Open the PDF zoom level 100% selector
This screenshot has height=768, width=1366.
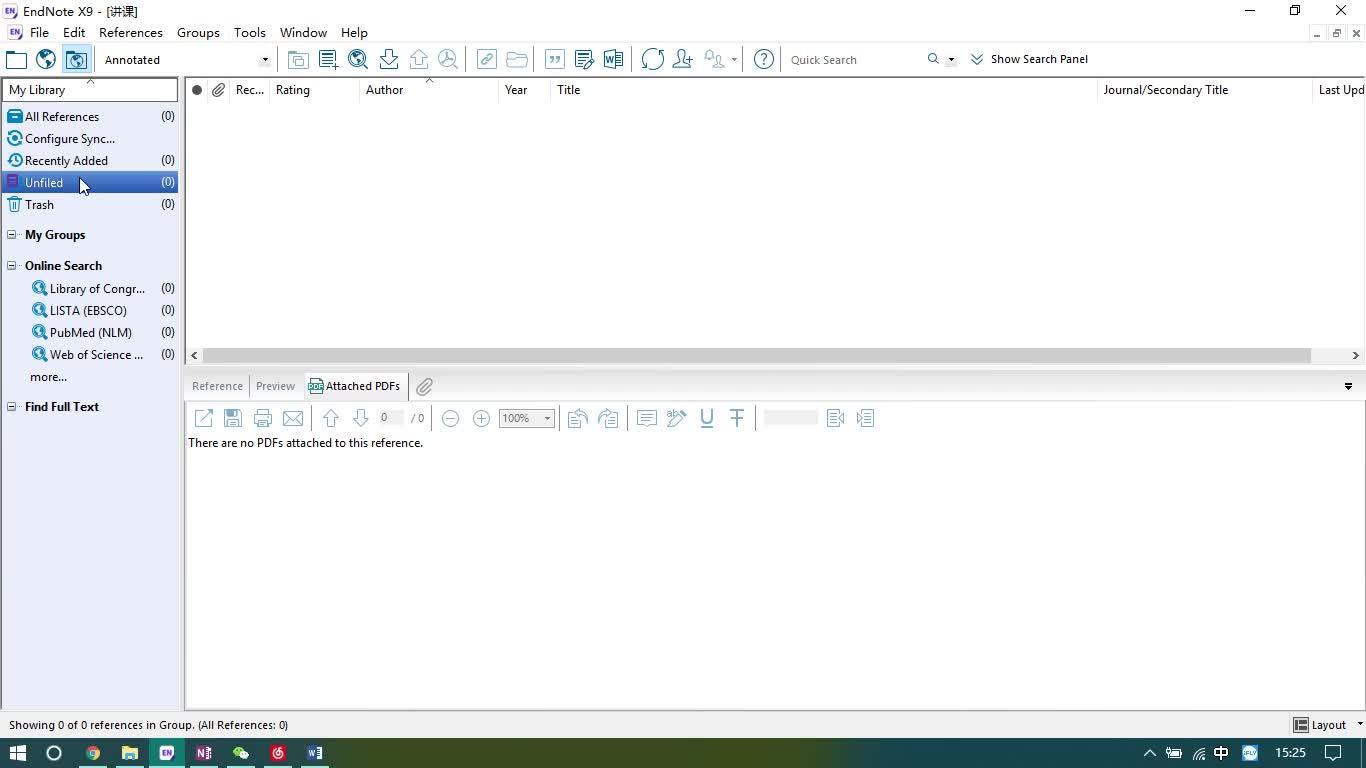coord(525,418)
